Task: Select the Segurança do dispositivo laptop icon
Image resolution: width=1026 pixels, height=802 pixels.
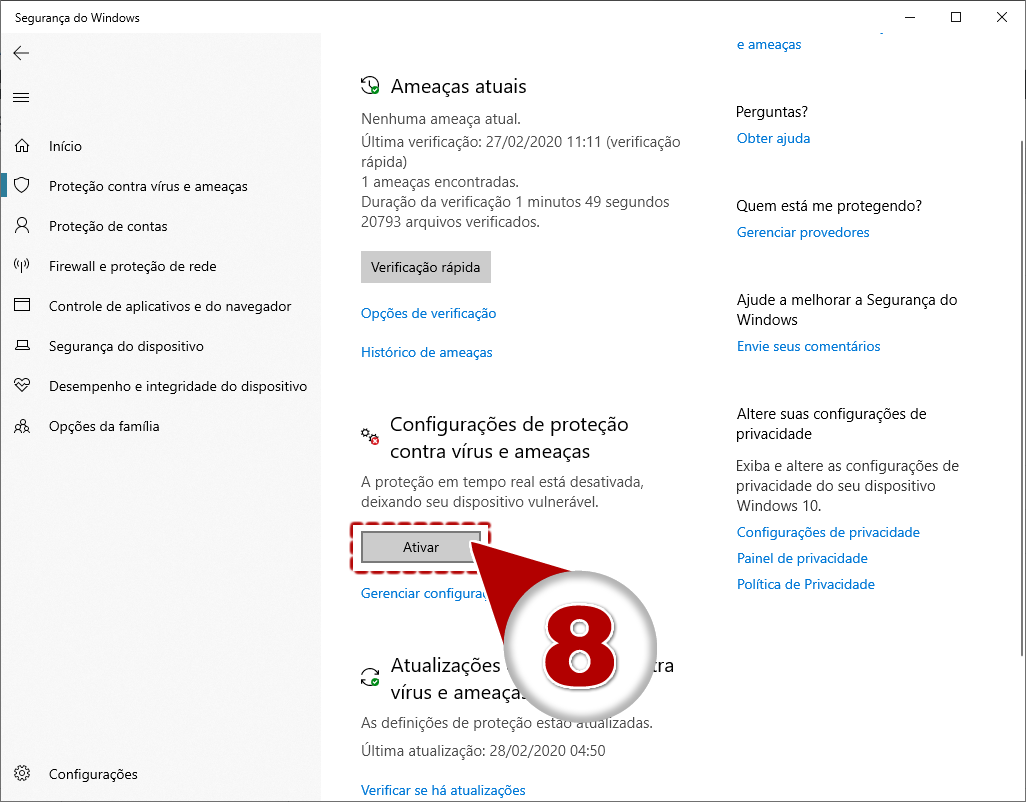Action: (22, 345)
